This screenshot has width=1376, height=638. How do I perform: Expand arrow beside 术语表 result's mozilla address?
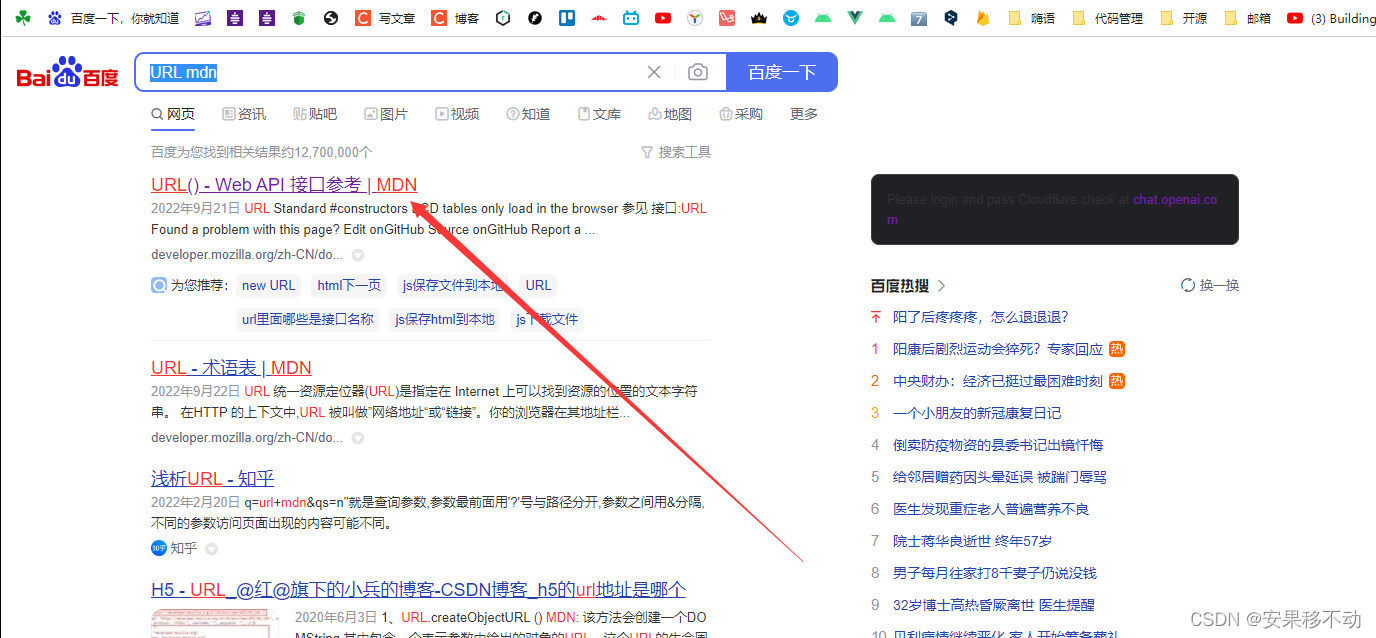(x=358, y=438)
